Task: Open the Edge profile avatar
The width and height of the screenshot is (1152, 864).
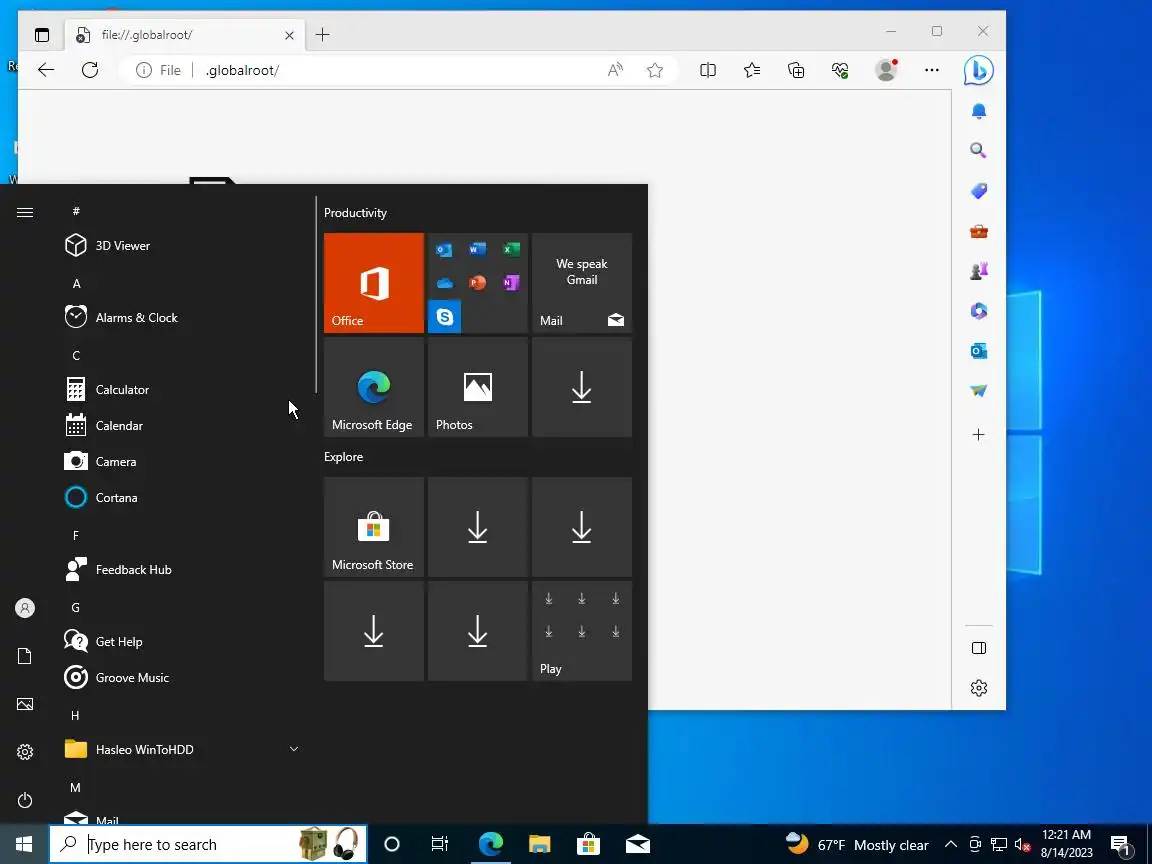Action: 887,70
